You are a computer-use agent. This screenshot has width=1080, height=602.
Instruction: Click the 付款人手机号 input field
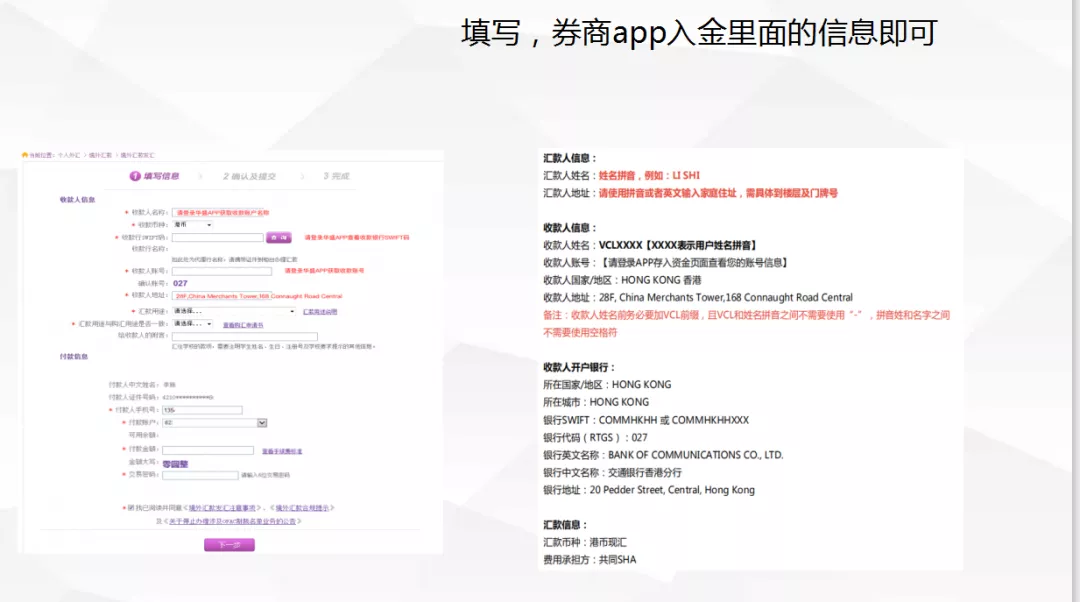[x=203, y=410]
